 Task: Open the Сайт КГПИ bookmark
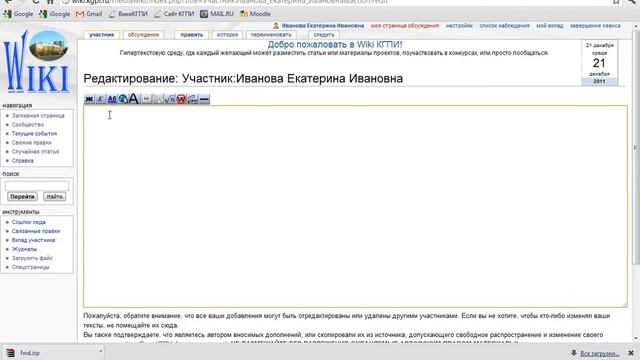click(174, 14)
